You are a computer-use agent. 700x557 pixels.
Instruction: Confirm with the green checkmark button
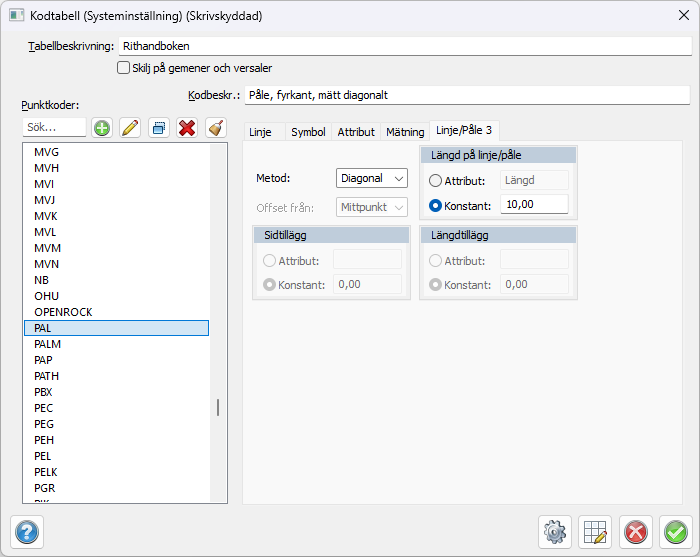click(676, 532)
